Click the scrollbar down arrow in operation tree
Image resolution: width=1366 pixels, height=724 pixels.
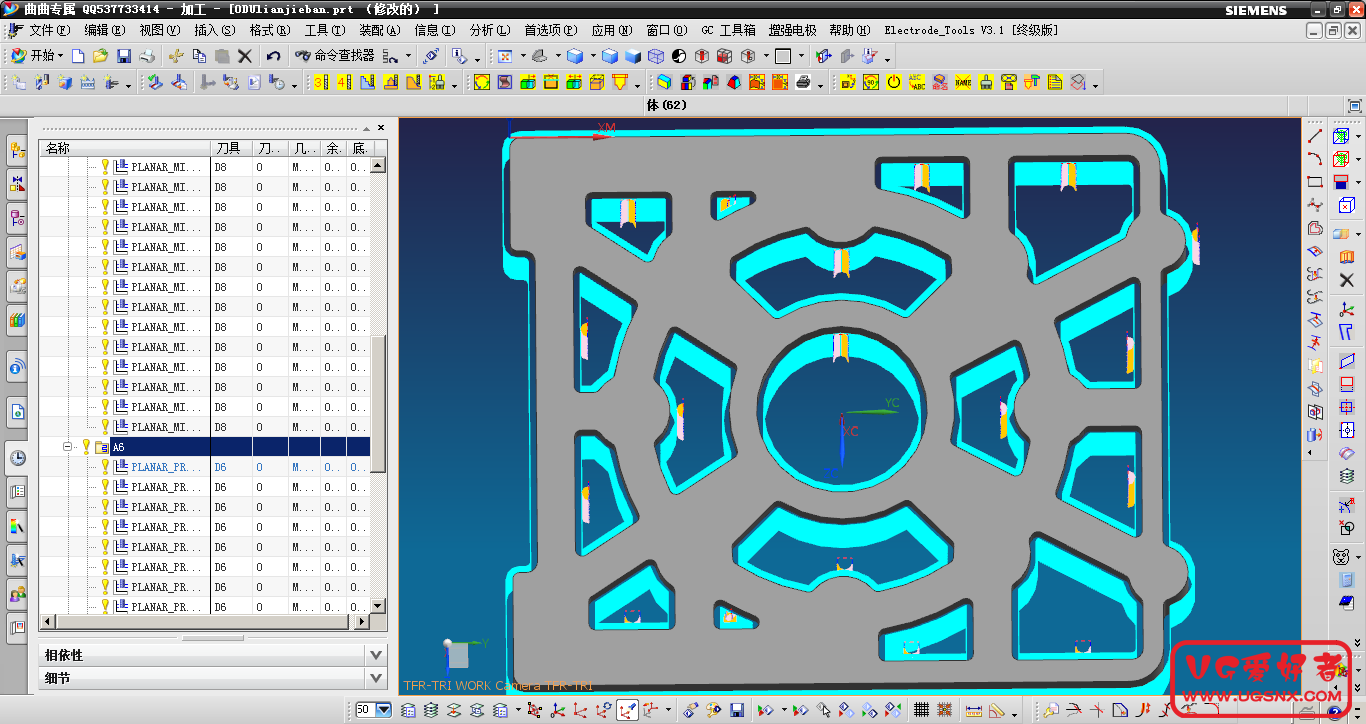point(378,605)
